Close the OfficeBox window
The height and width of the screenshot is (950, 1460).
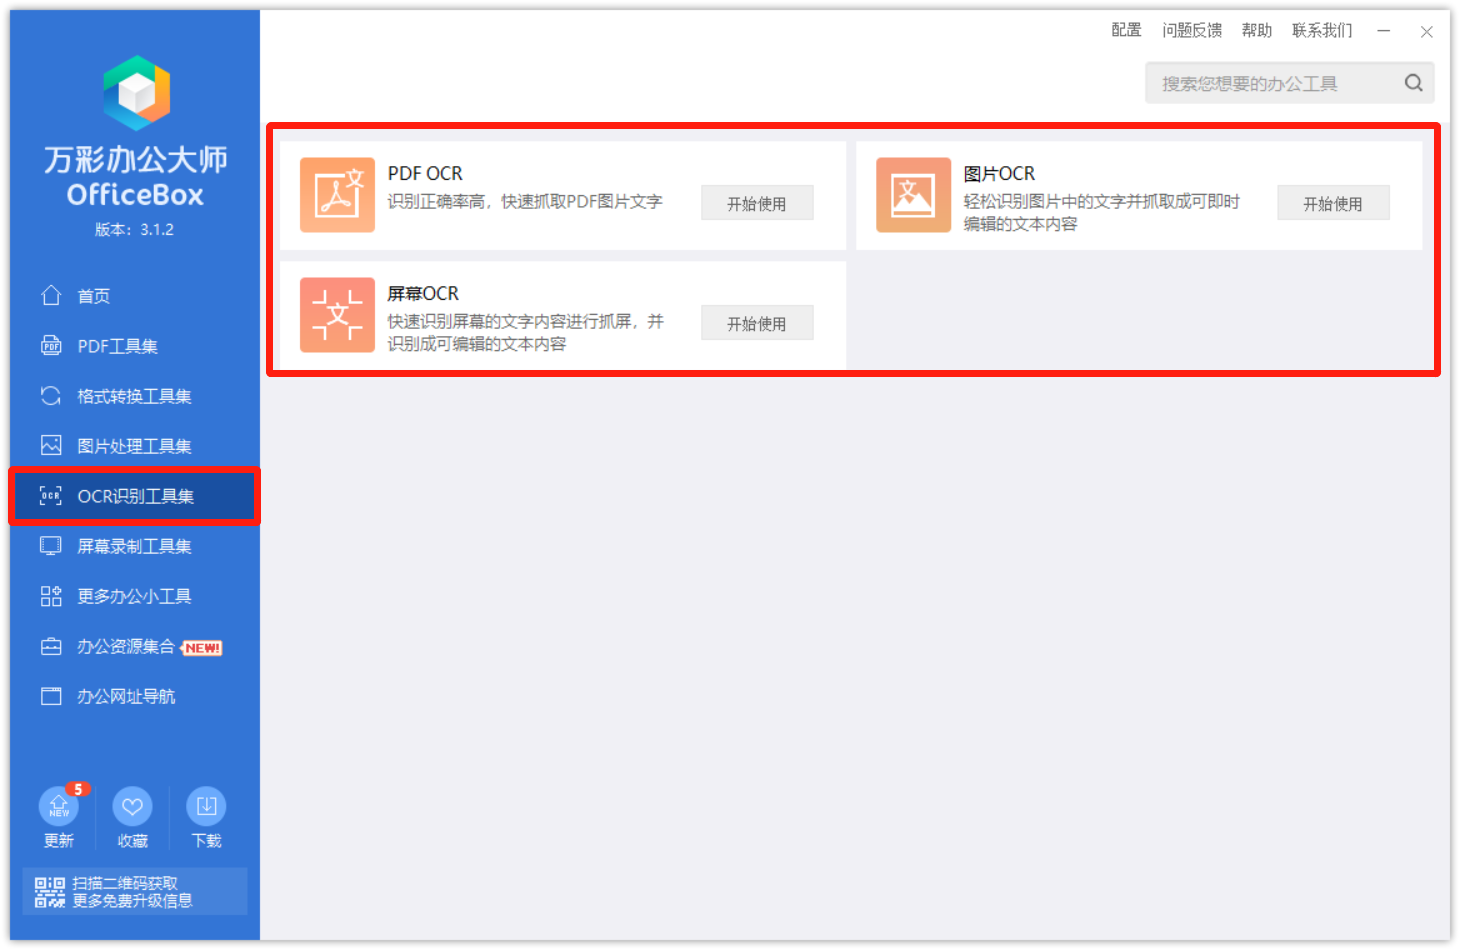point(1427,31)
